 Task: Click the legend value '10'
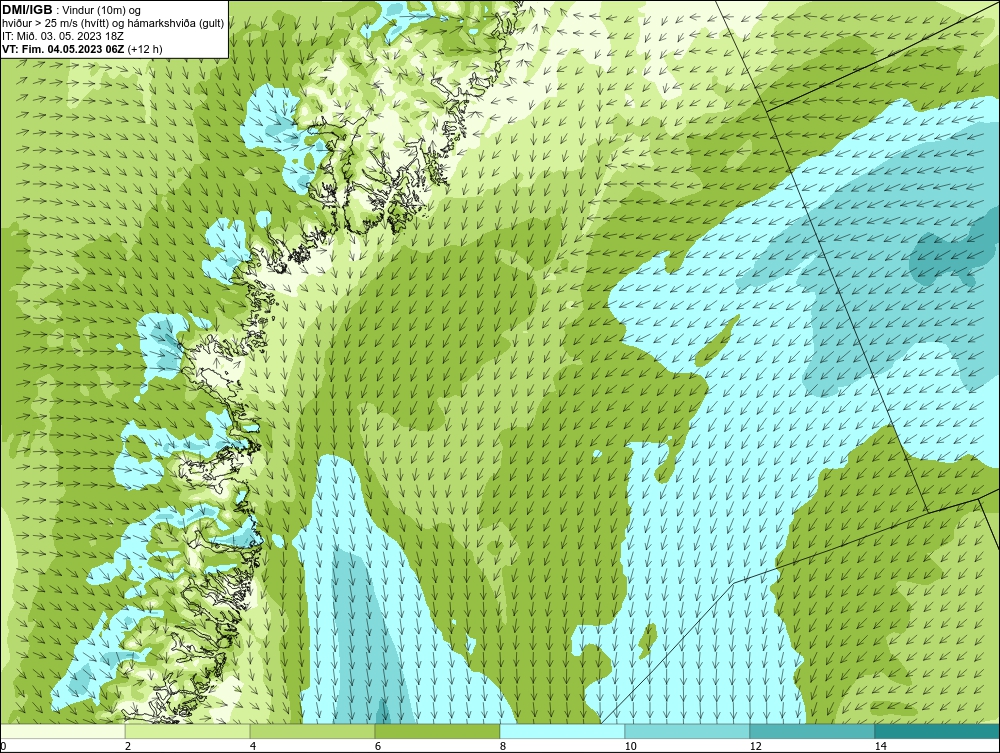pyautogui.click(x=630, y=746)
